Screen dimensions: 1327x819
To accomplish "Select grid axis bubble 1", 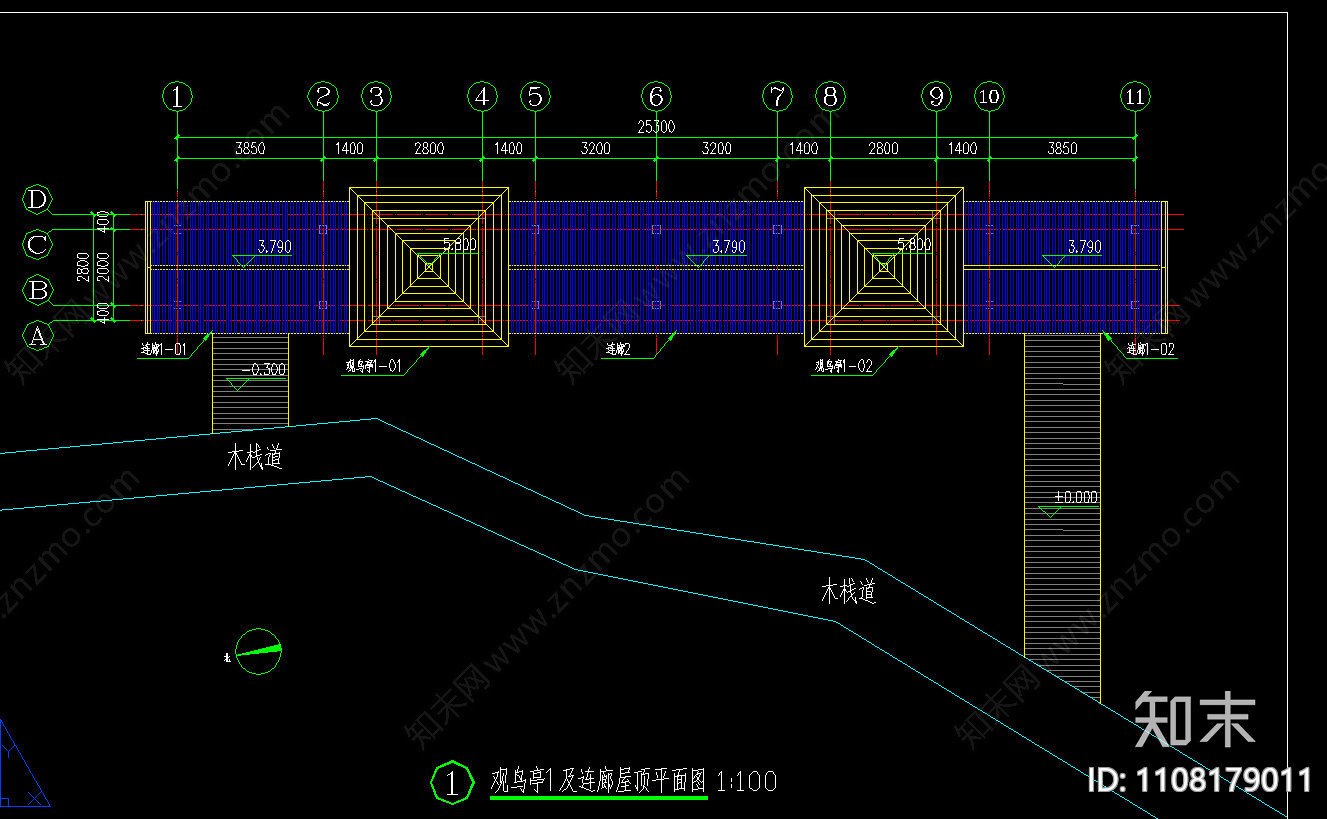I will pyautogui.click(x=177, y=97).
